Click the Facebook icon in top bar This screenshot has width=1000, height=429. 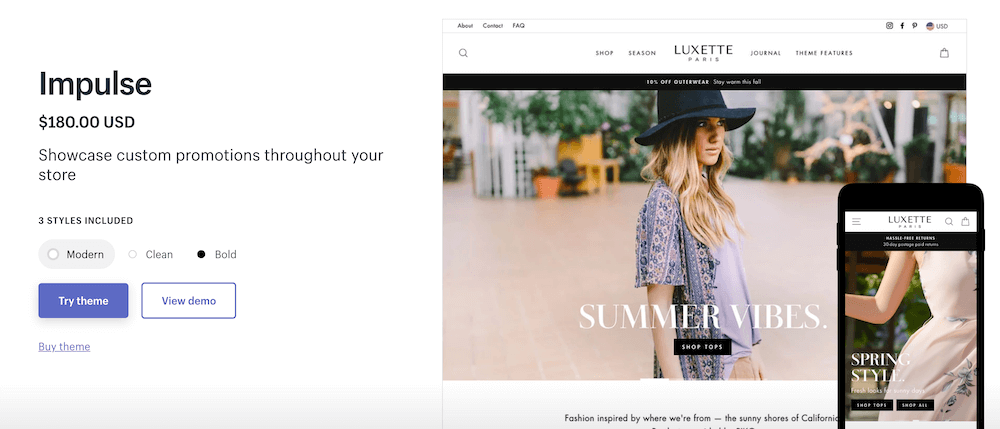point(902,26)
